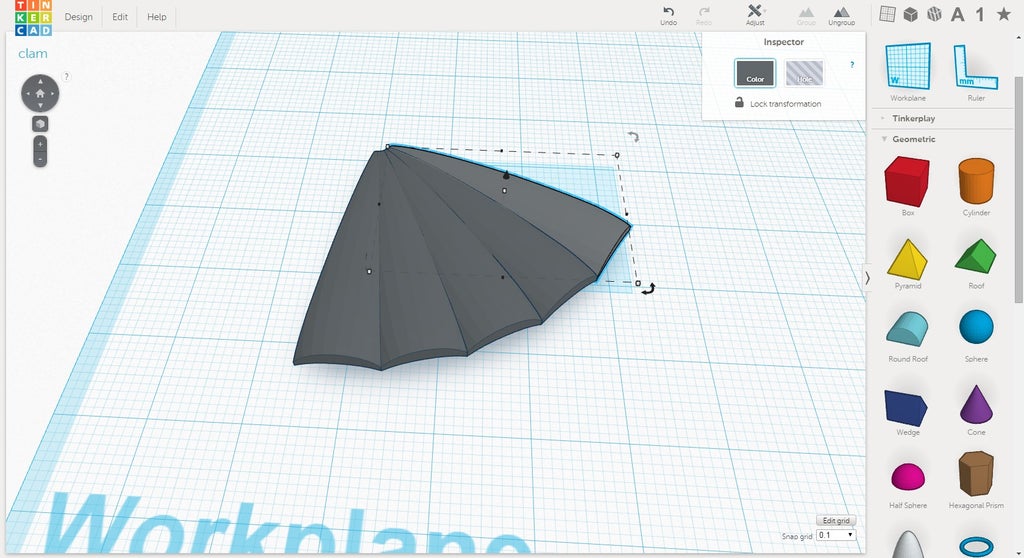Toggle Lock transformation
This screenshot has height=558, width=1024.
click(778, 103)
